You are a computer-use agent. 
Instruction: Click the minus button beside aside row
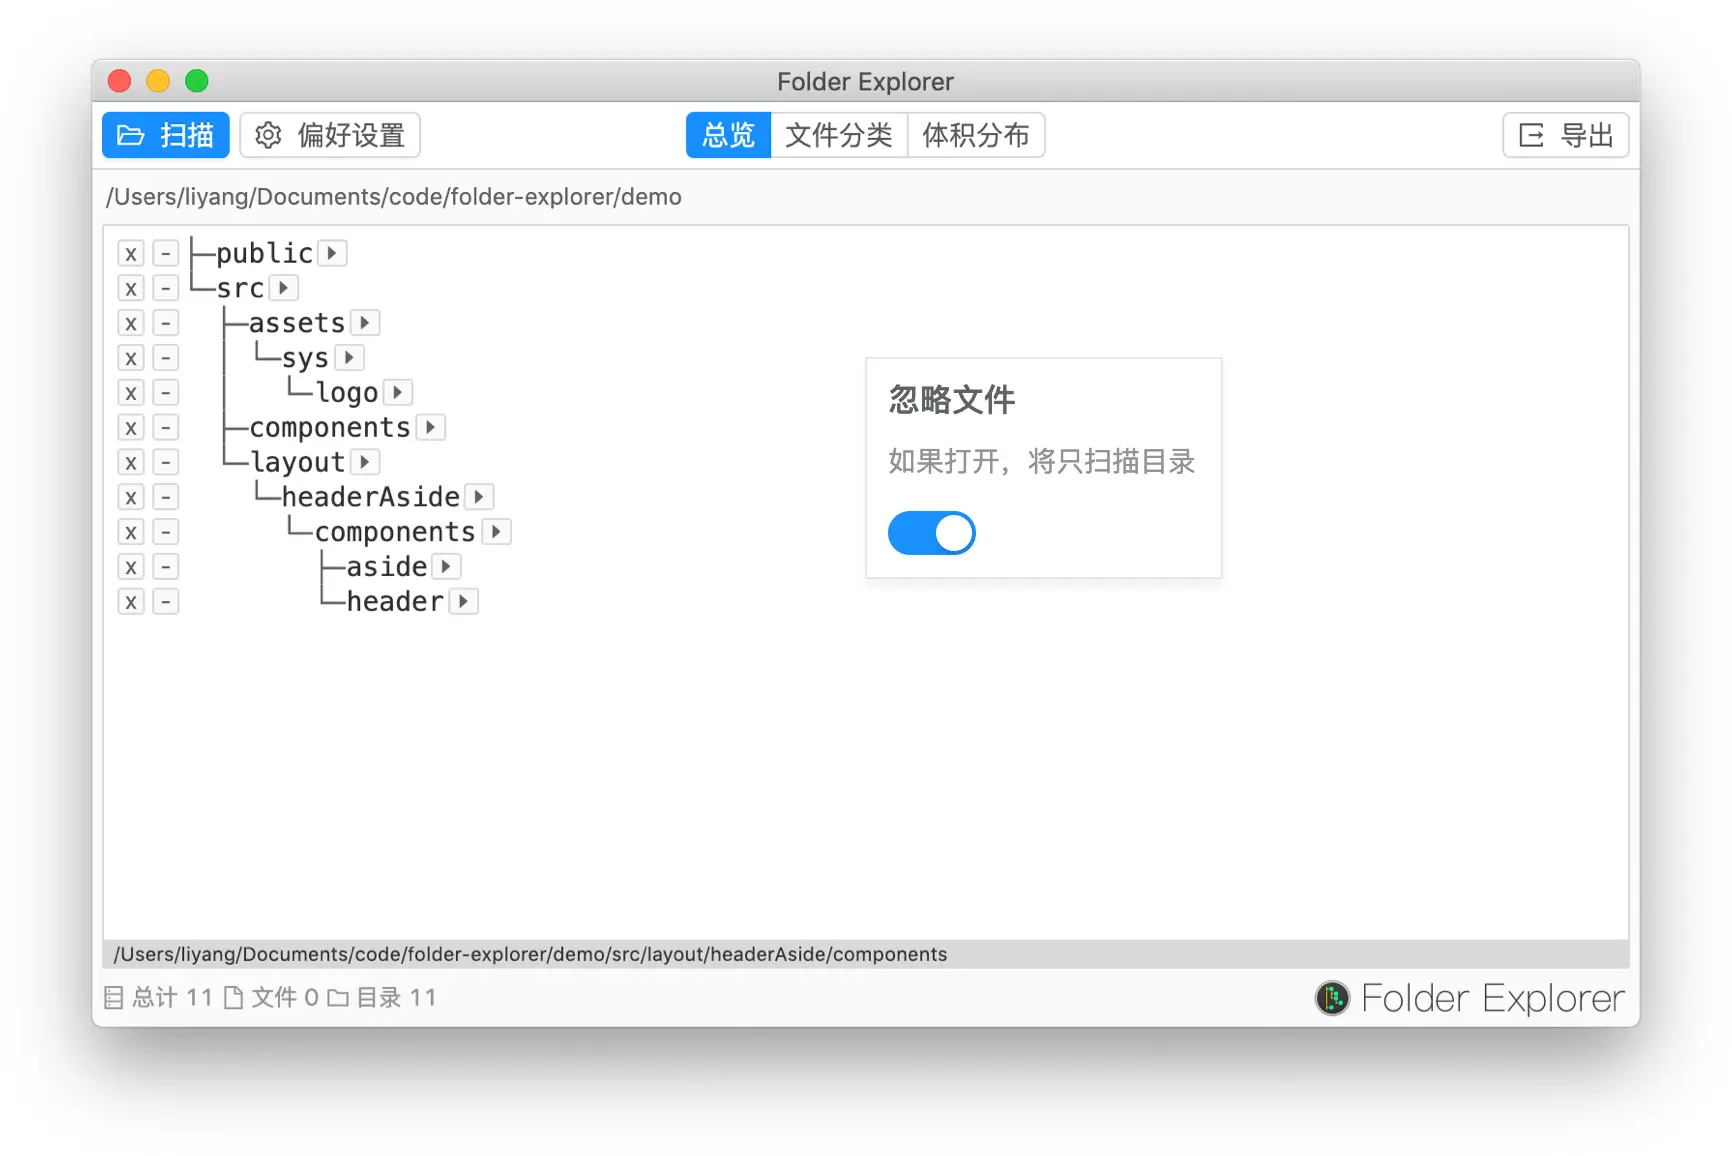coord(166,567)
